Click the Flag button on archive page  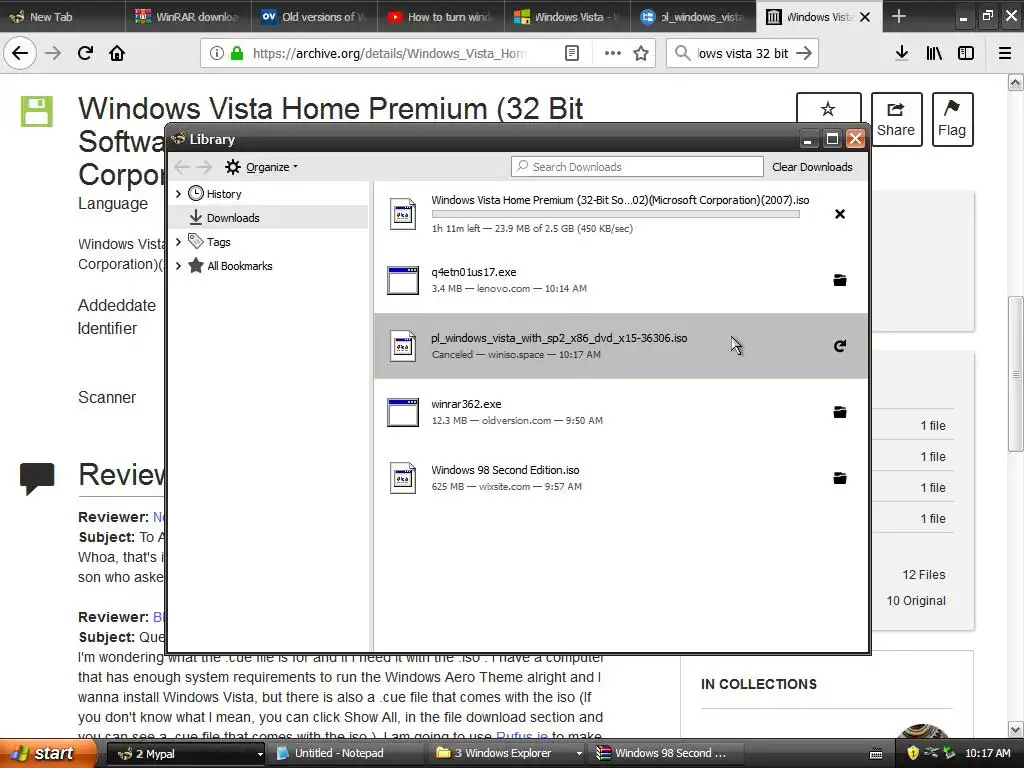[952, 120]
